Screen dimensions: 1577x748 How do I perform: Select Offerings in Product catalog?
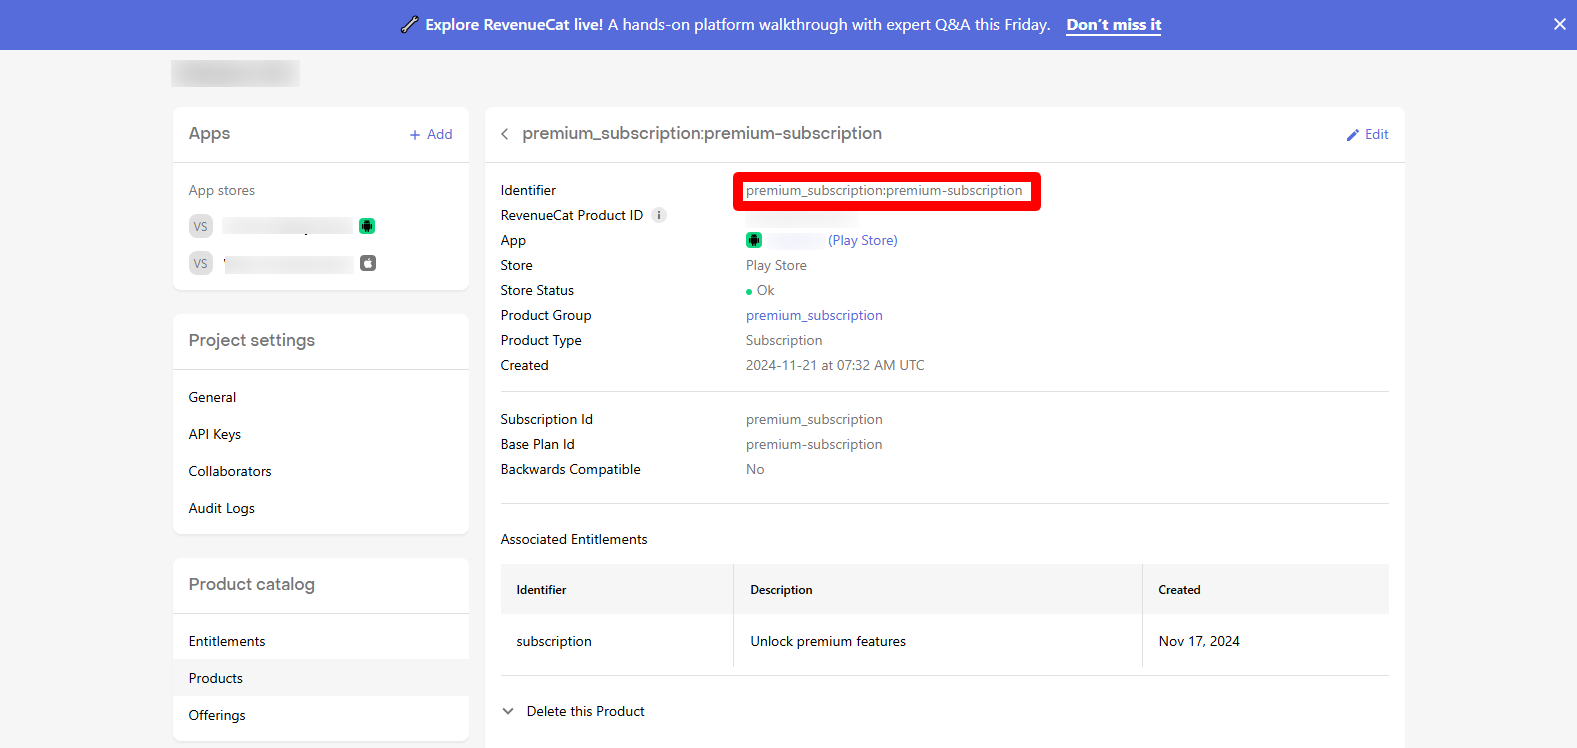coord(217,715)
